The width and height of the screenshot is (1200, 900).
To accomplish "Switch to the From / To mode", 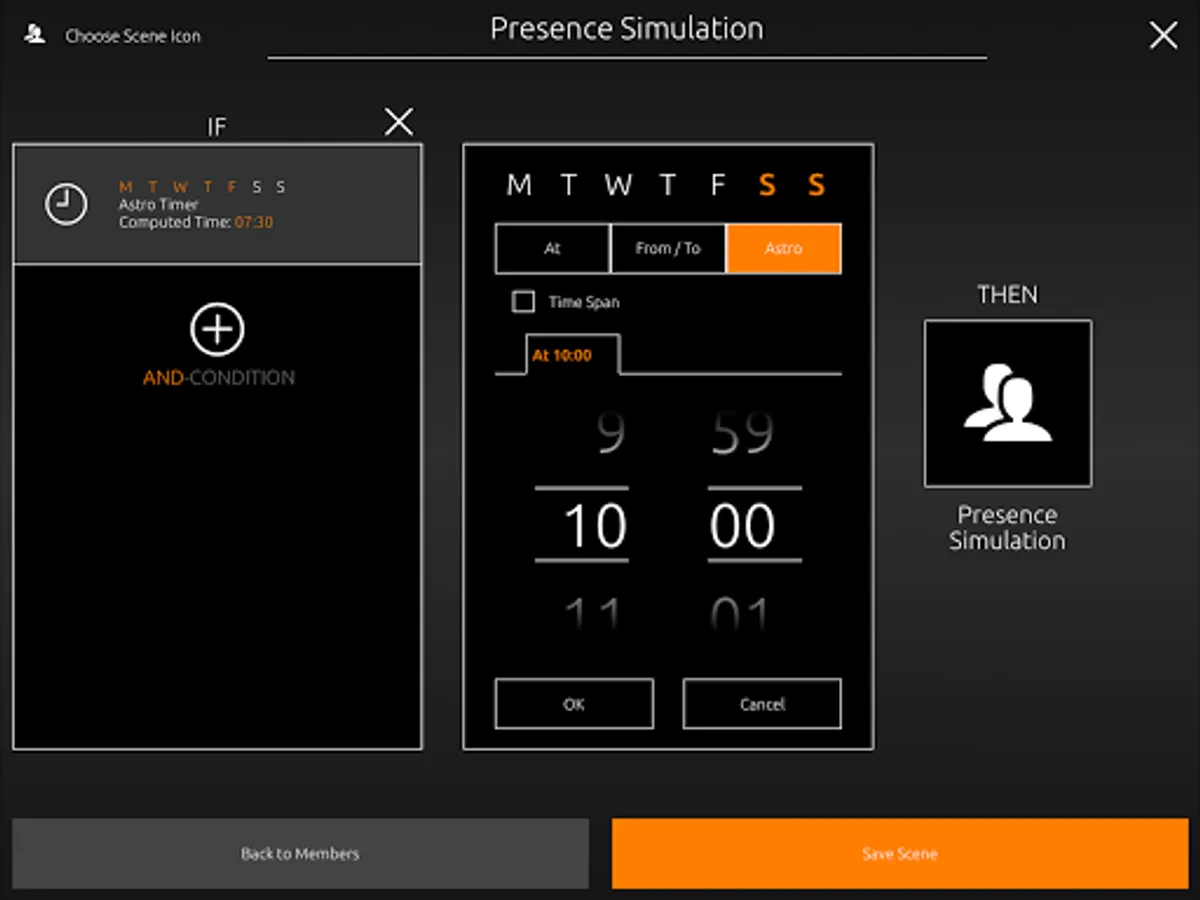I will pos(668,248).
